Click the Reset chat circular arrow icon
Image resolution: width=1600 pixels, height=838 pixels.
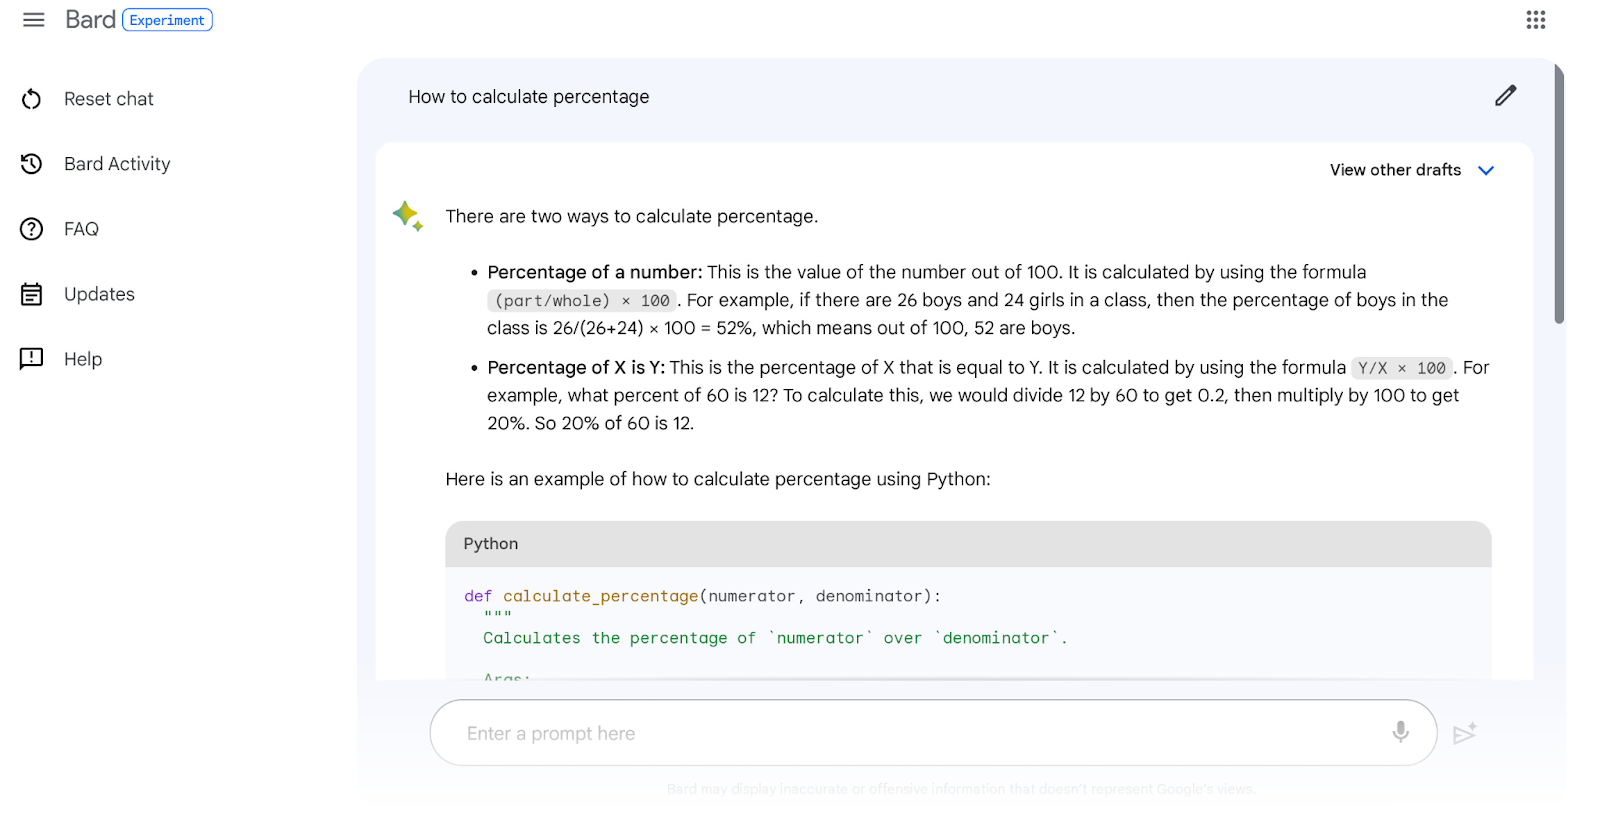32,99
